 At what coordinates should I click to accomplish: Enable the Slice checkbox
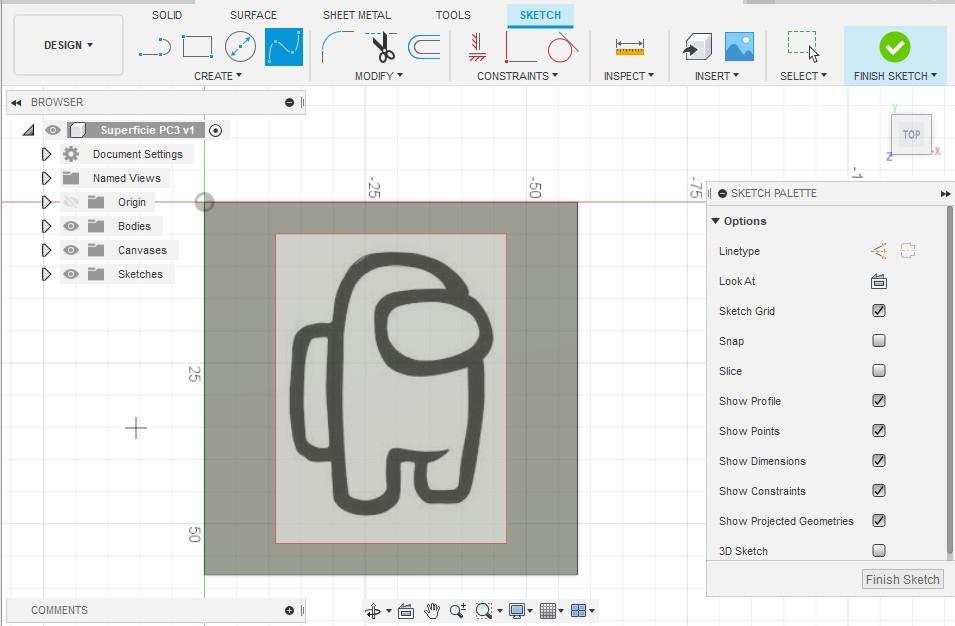tap(878, 370)
